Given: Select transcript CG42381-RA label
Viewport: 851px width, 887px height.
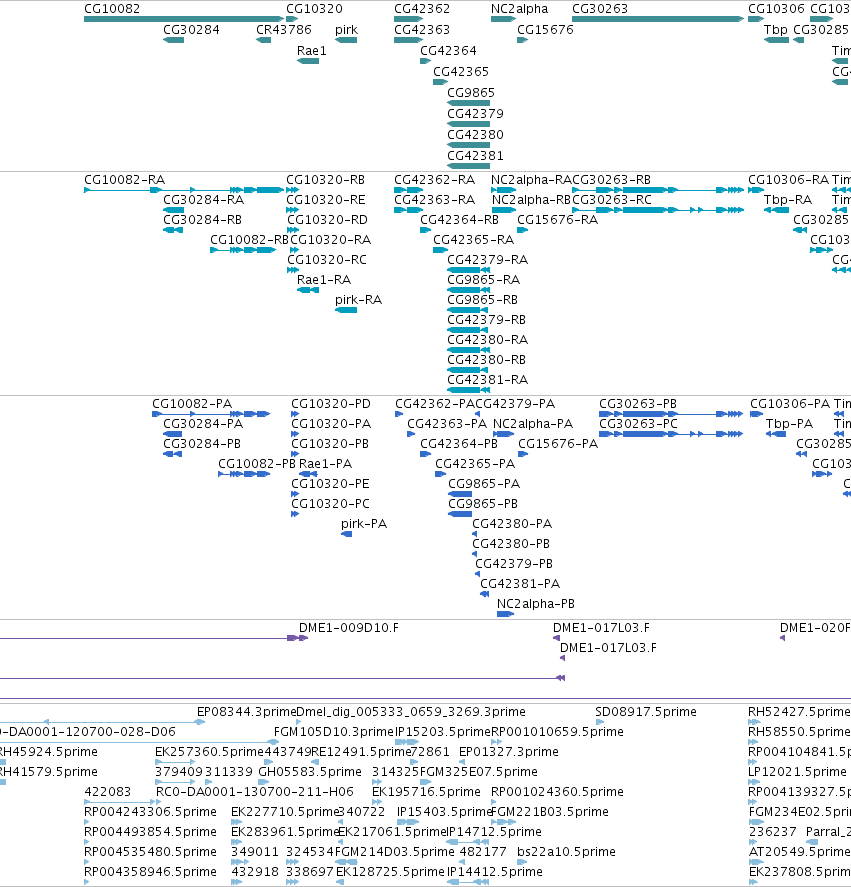Looking at the screenshot, I should [x=488, y=380].
